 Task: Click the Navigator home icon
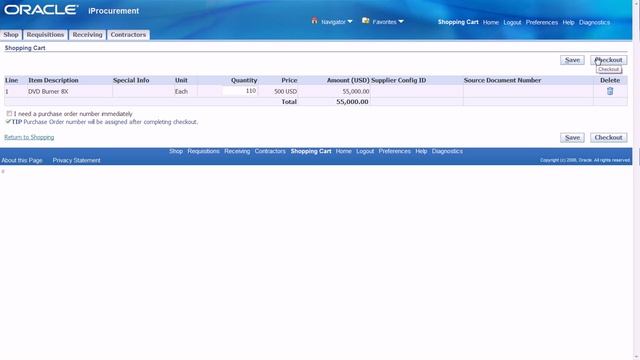pos(314,21)
